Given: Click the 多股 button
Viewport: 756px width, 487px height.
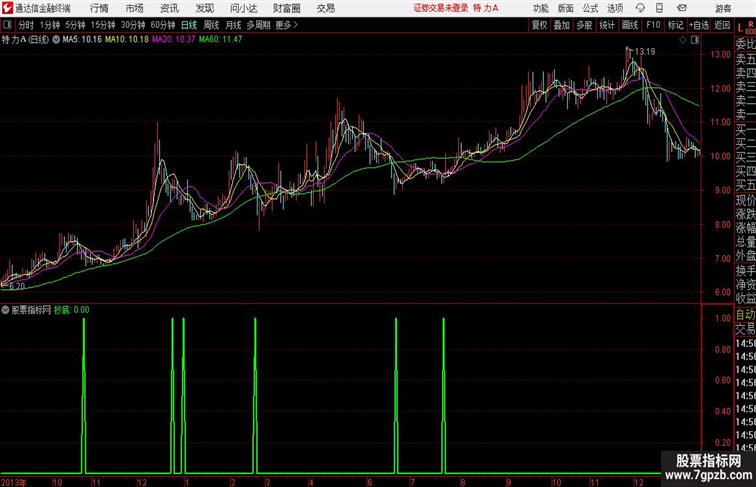Looking at the screenshot, I should pos(584,25).
